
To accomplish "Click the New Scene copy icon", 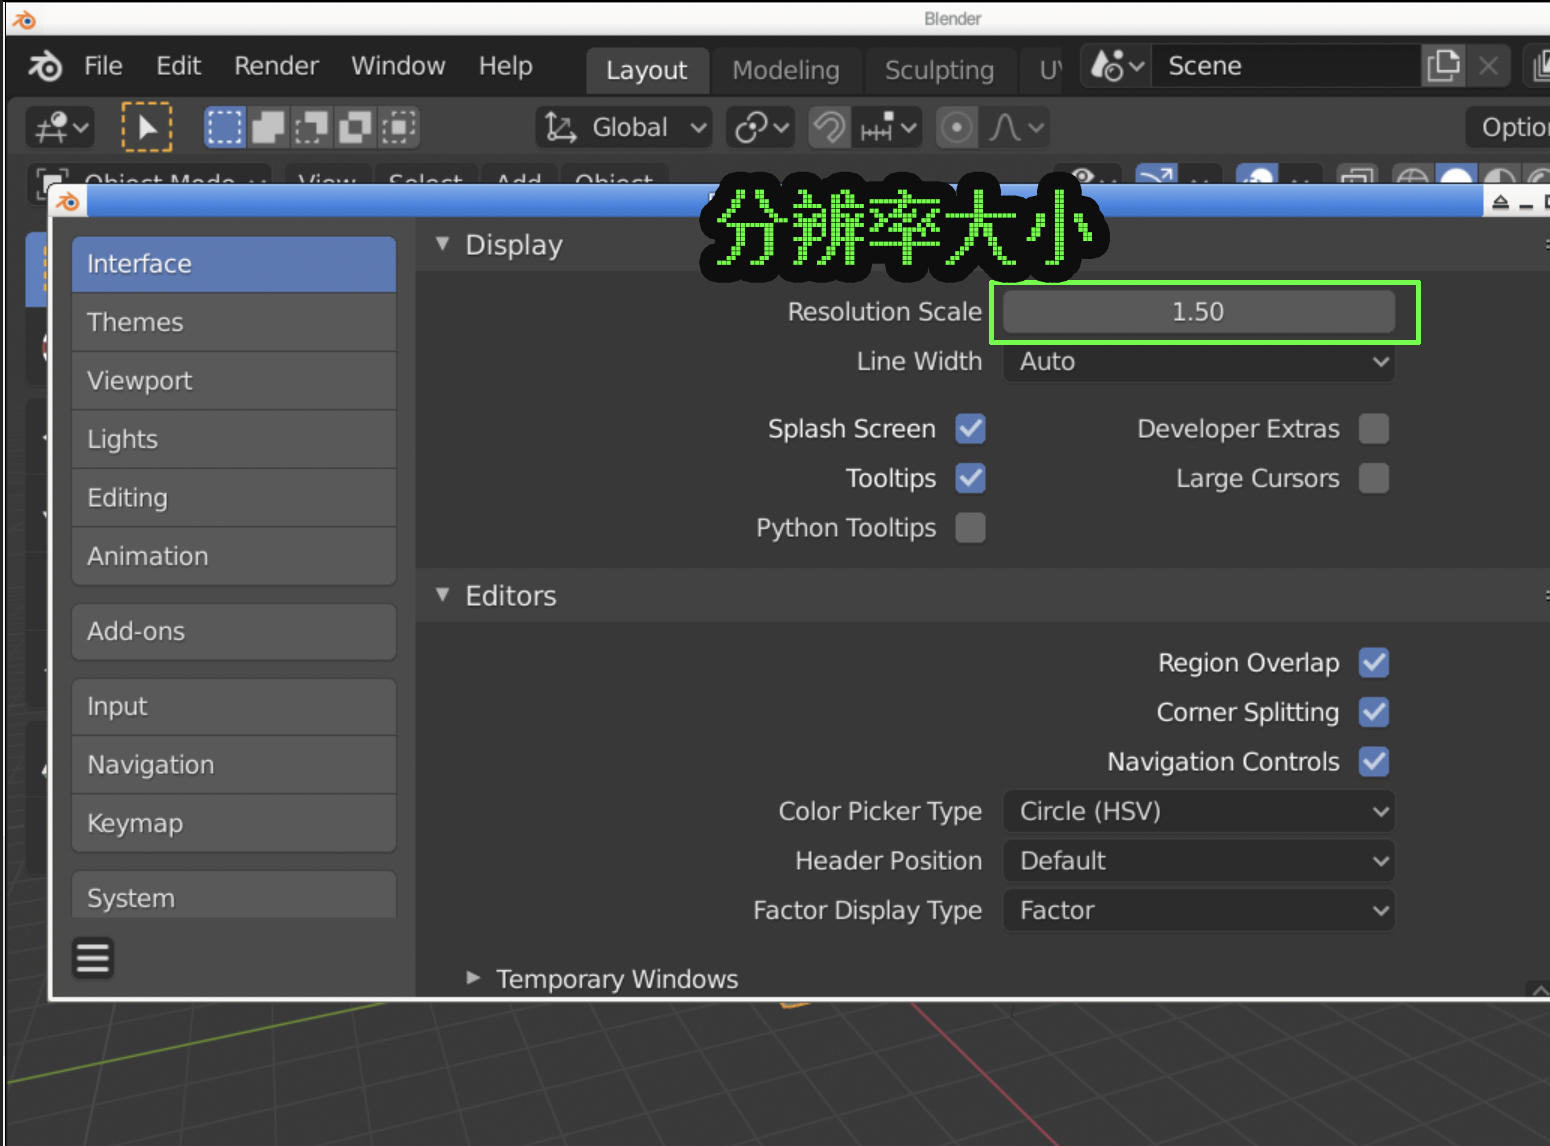I will [x=1443, y=66].
